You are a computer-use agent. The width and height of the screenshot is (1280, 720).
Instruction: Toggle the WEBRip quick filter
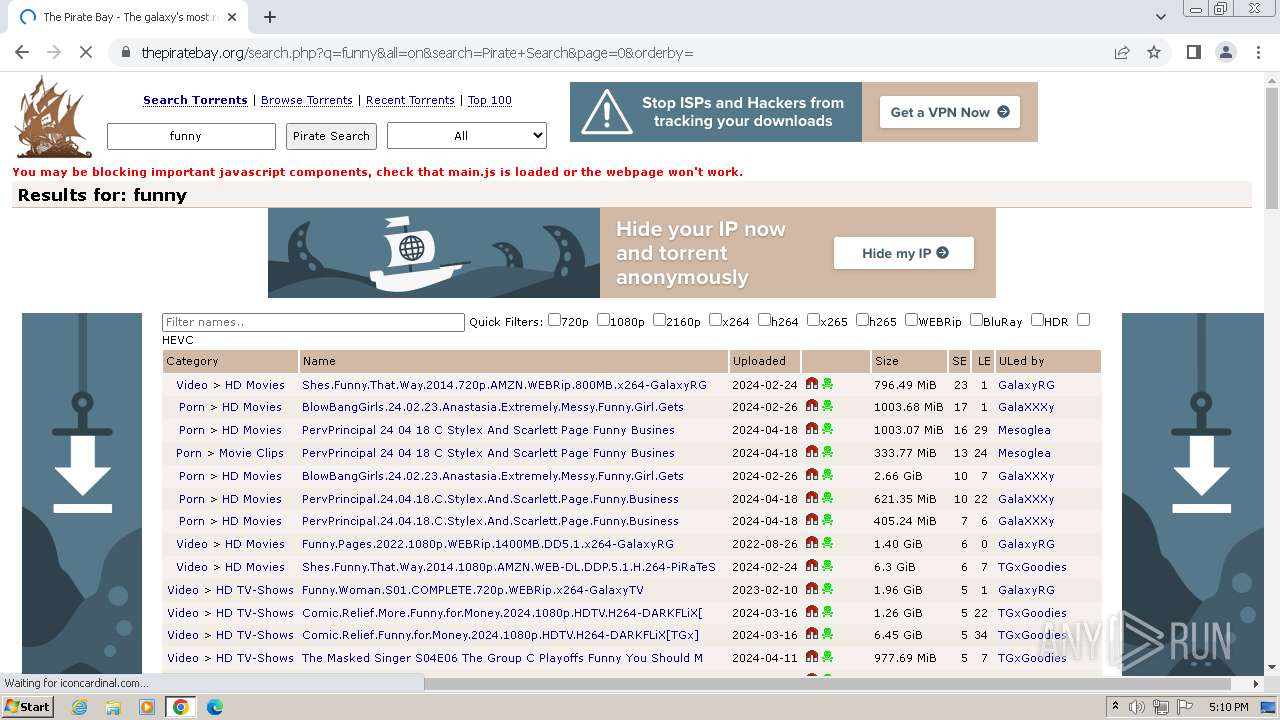click(911, 320)
